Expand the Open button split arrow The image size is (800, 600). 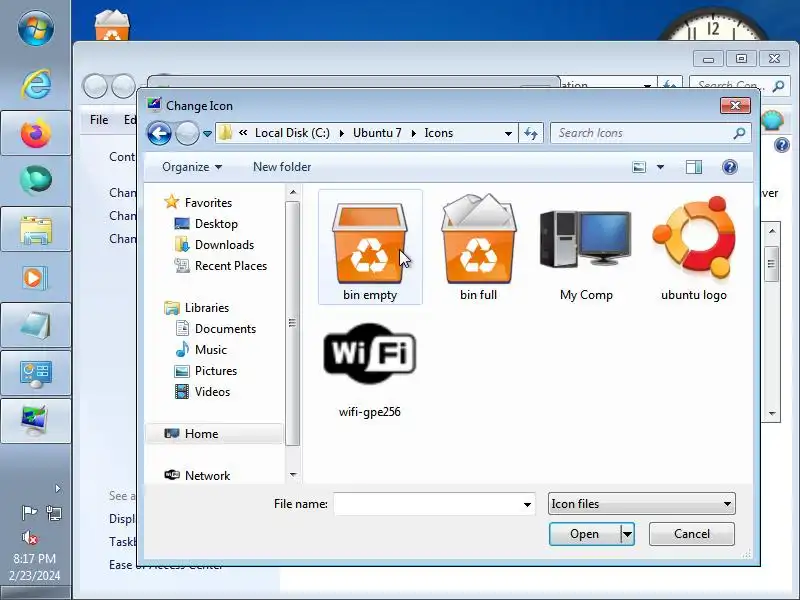[628, 534]
